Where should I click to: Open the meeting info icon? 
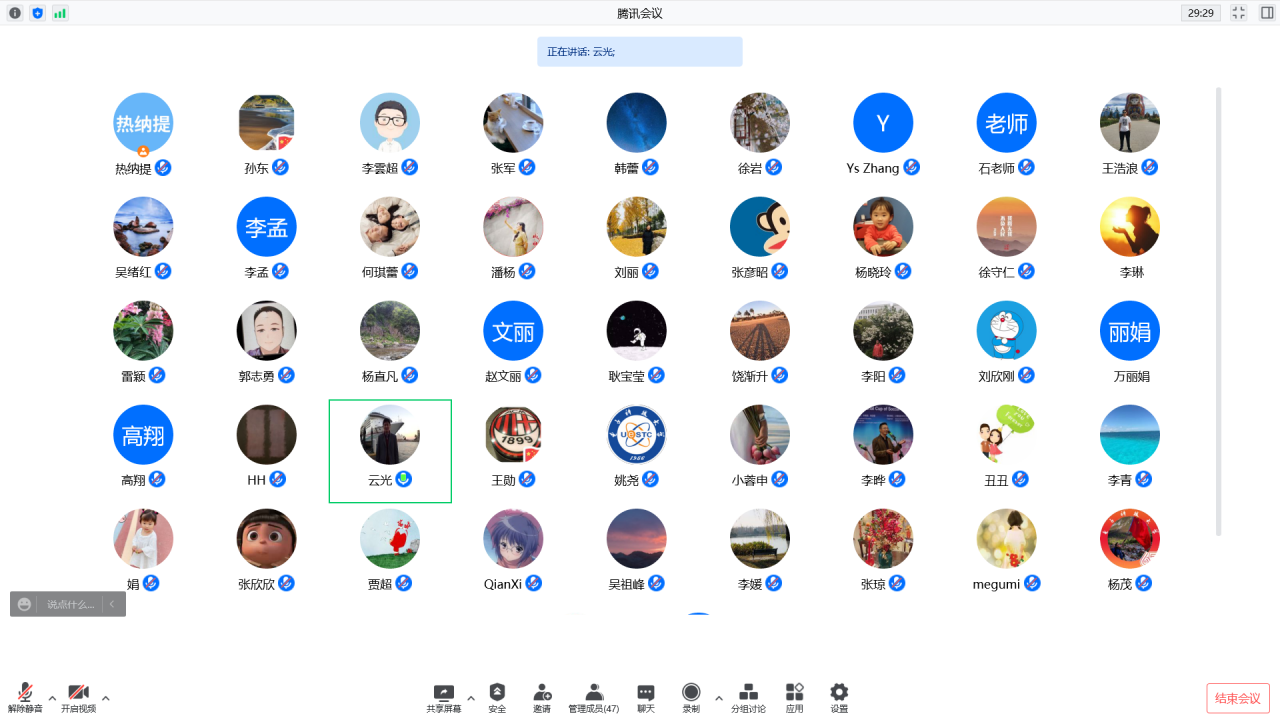(x=15, y=13)
